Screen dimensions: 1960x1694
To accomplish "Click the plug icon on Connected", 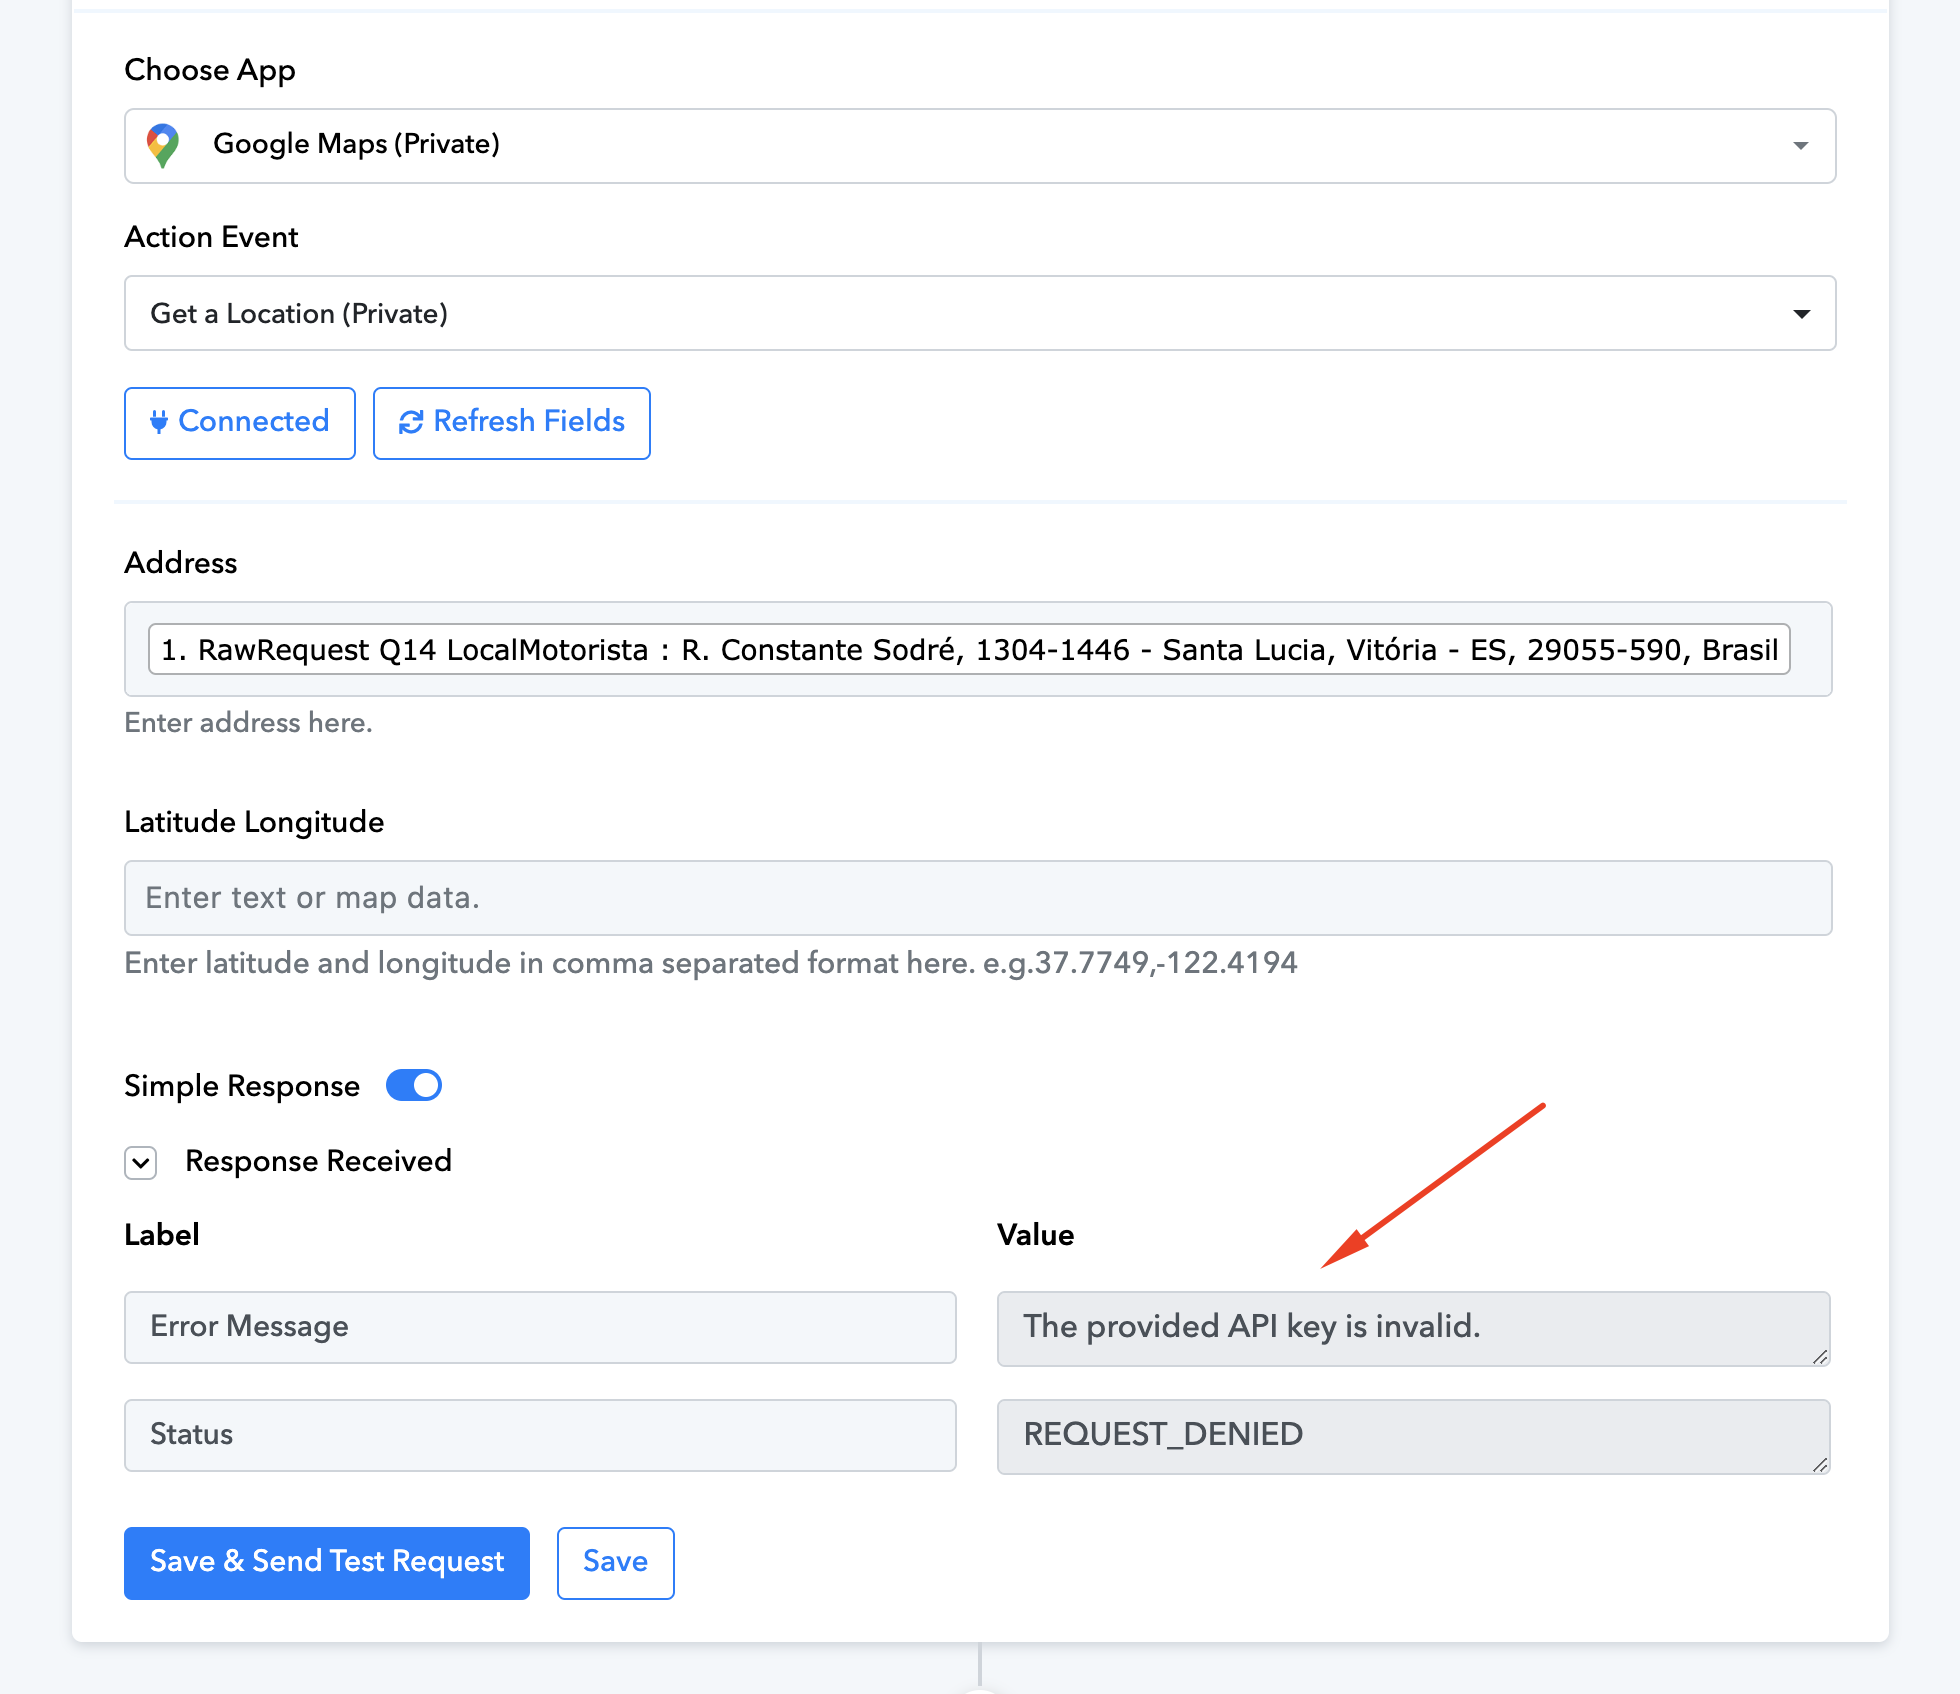I will 159,422.
